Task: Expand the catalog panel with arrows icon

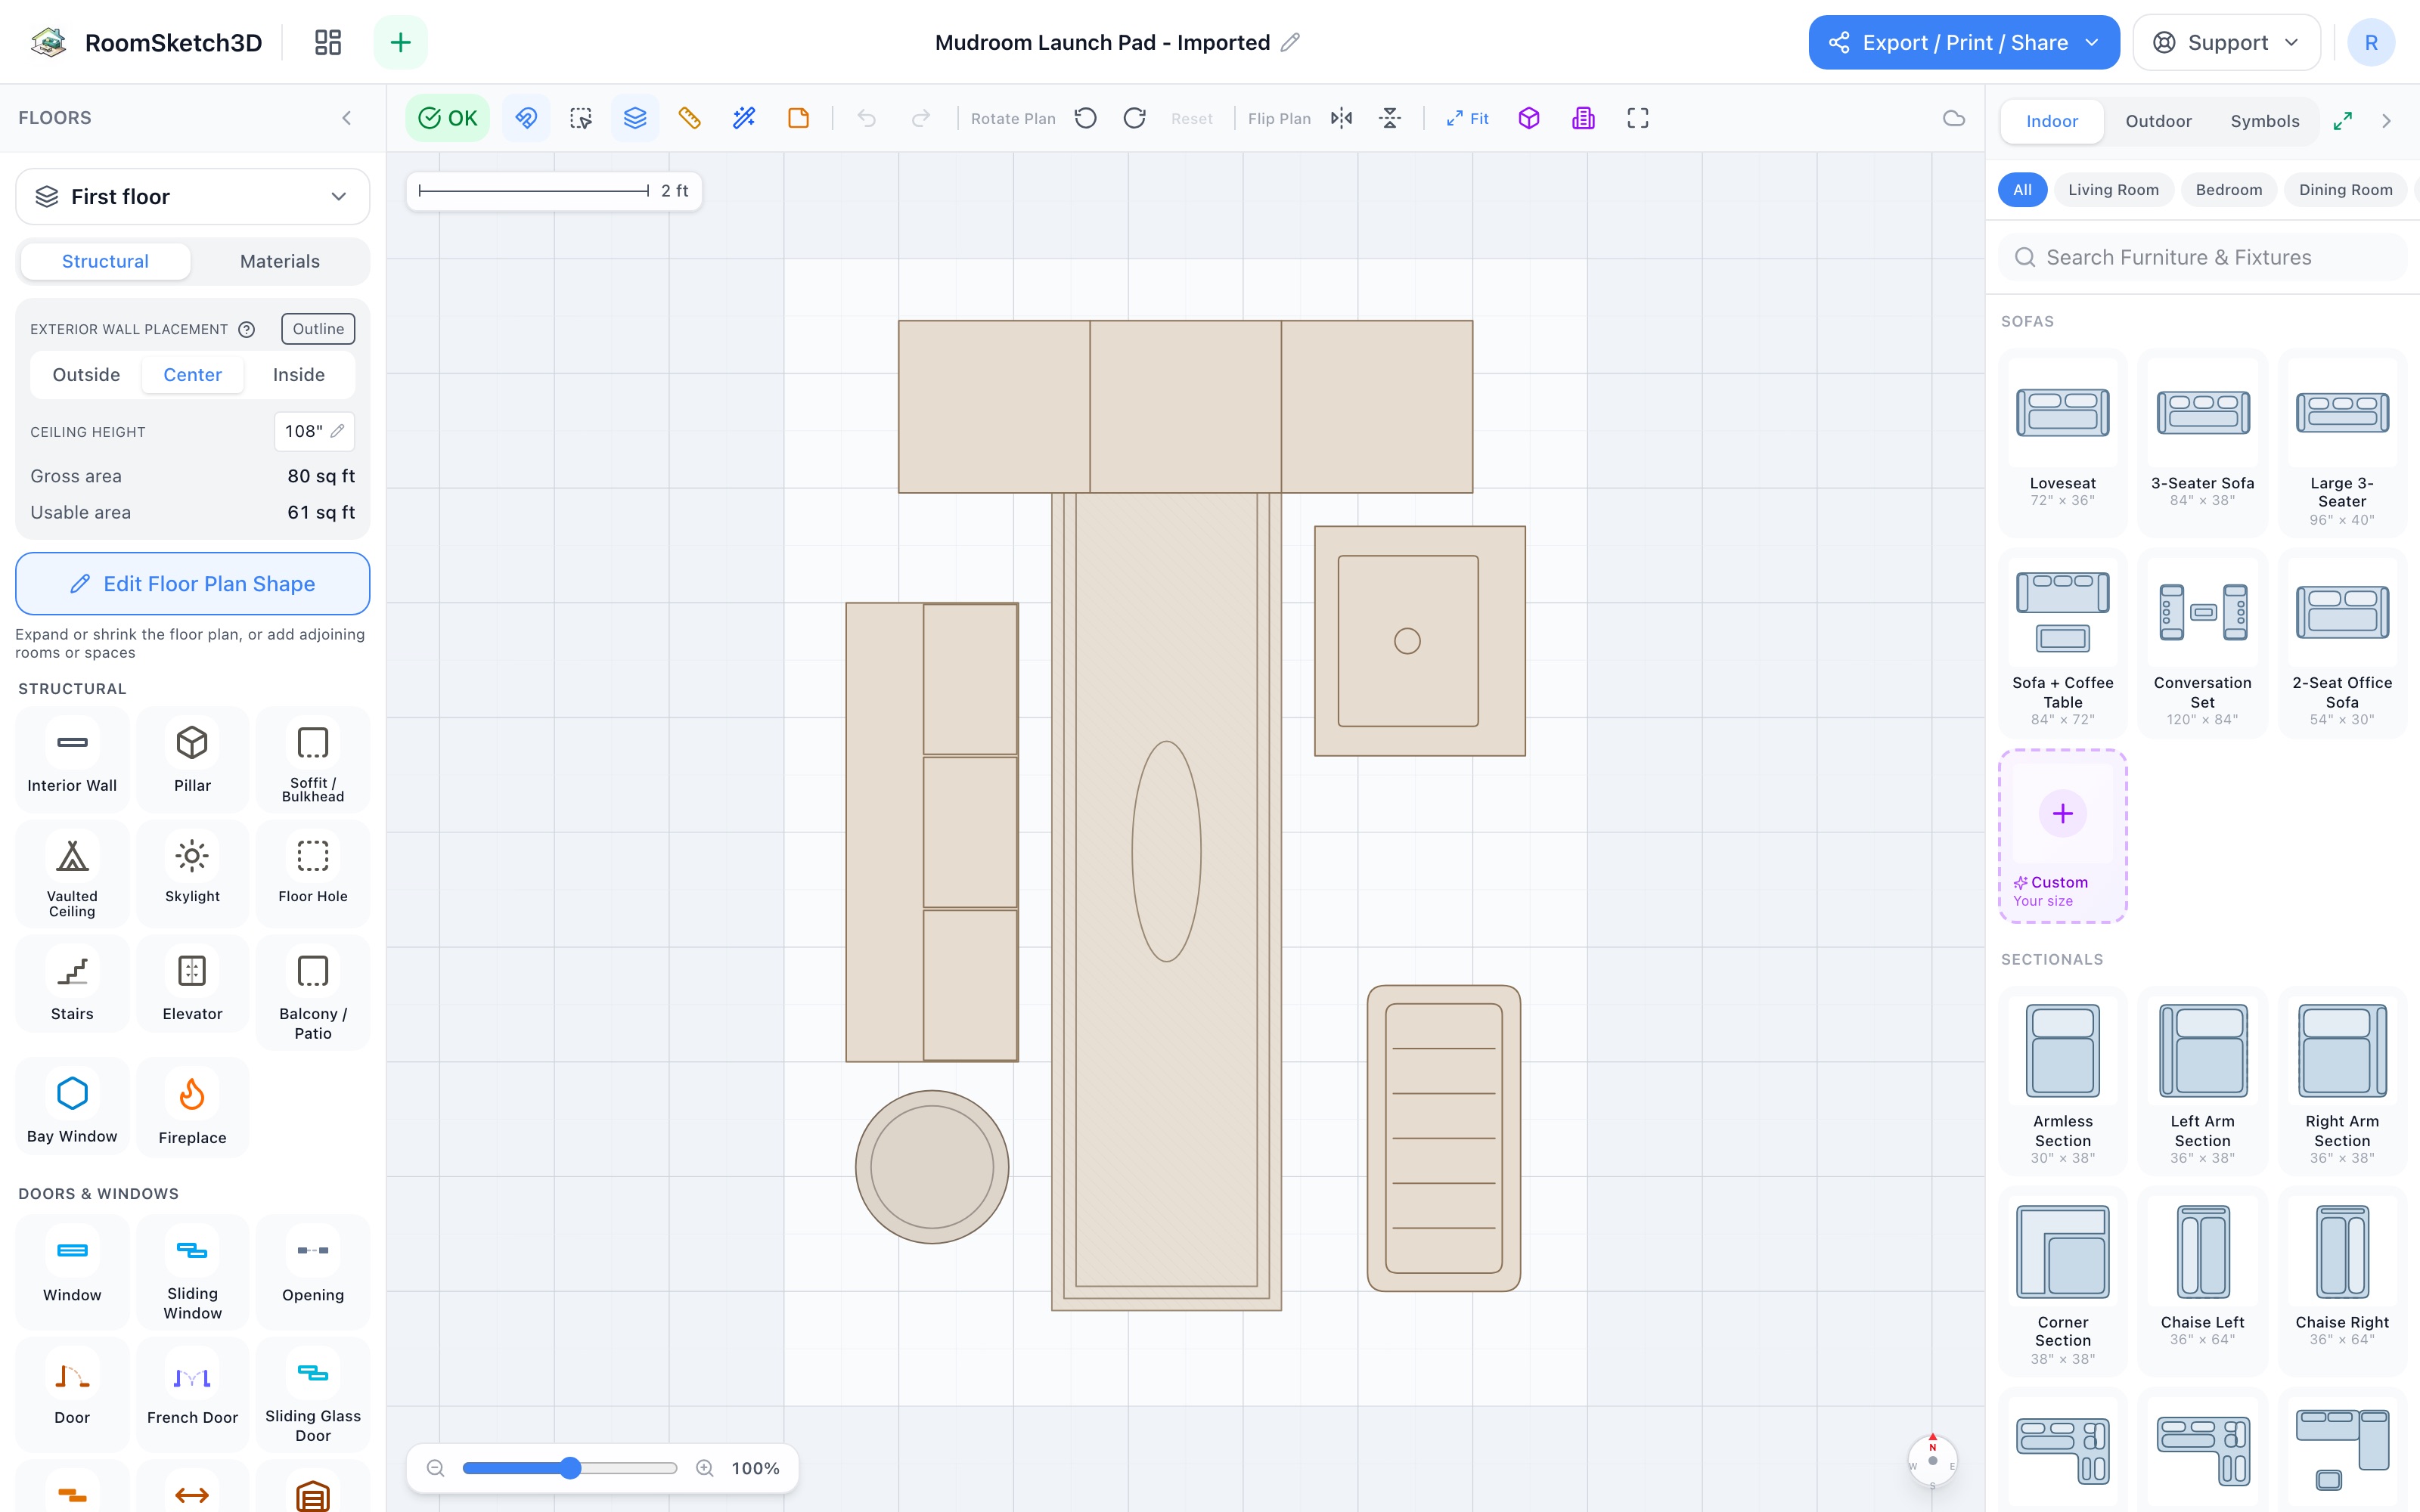Action: point(2342,121)
